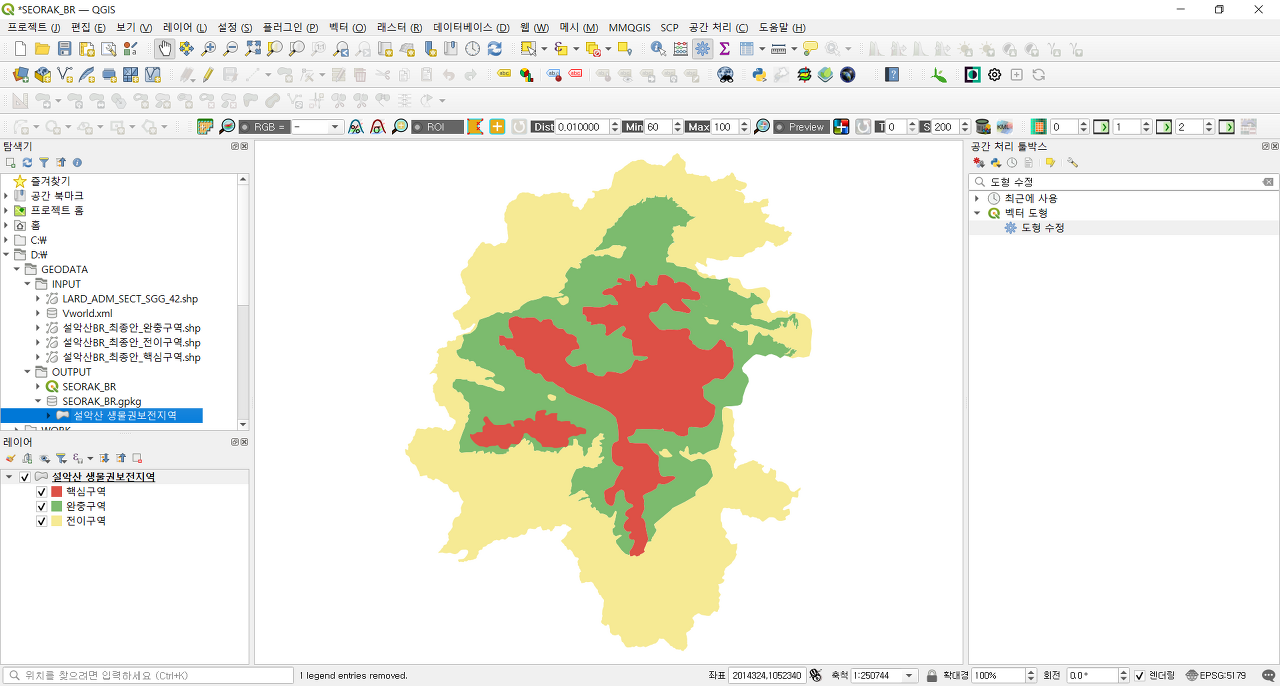Open the SCP menu
Screen dimensions: 1280x686
[x=669, y=27]
